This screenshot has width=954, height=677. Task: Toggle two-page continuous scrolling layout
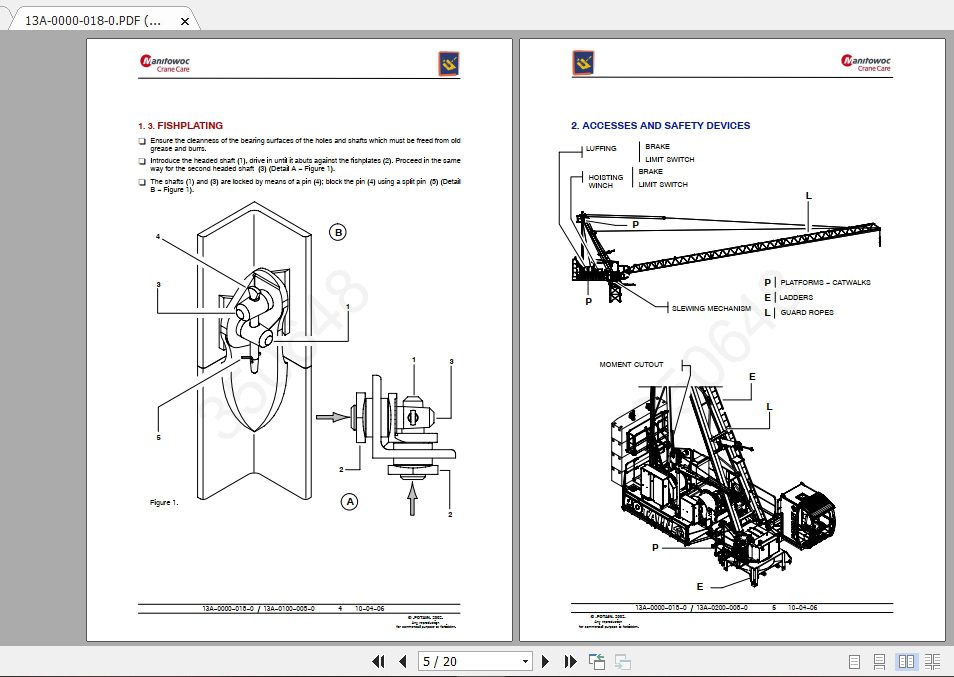(932, 661)
